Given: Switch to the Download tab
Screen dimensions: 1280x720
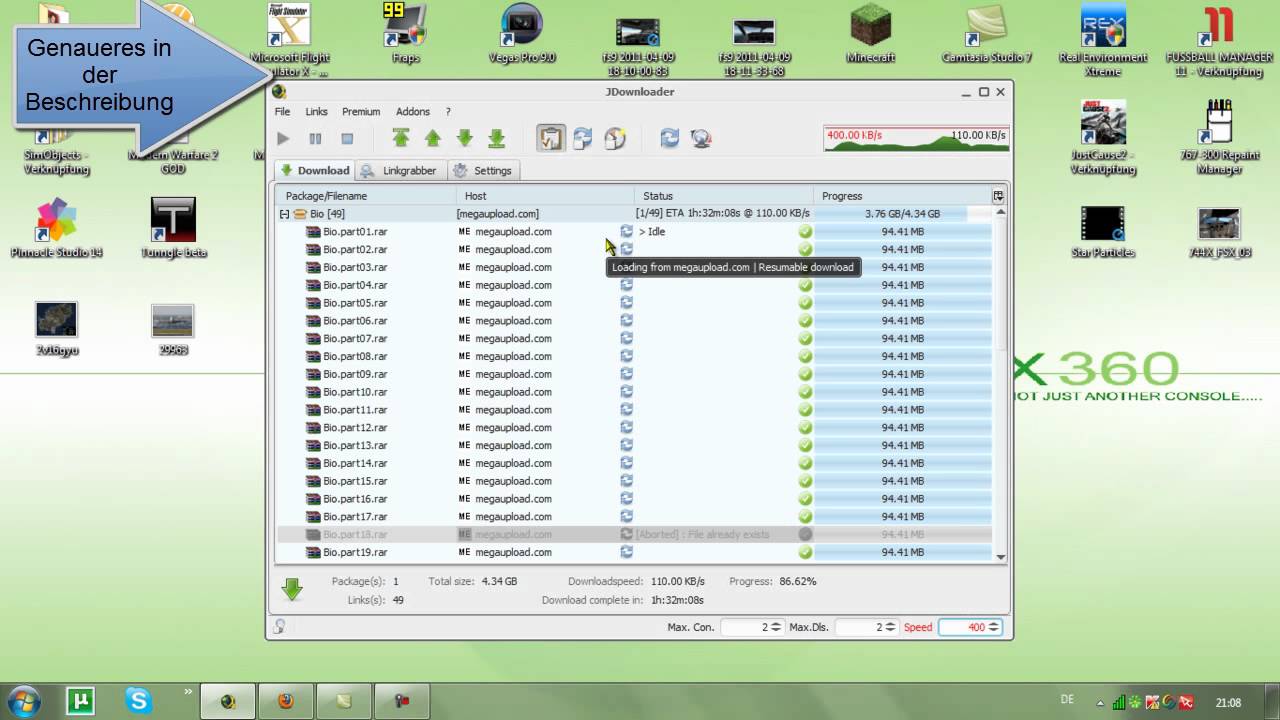Looking at the screenshot, I should pos(314,170).
